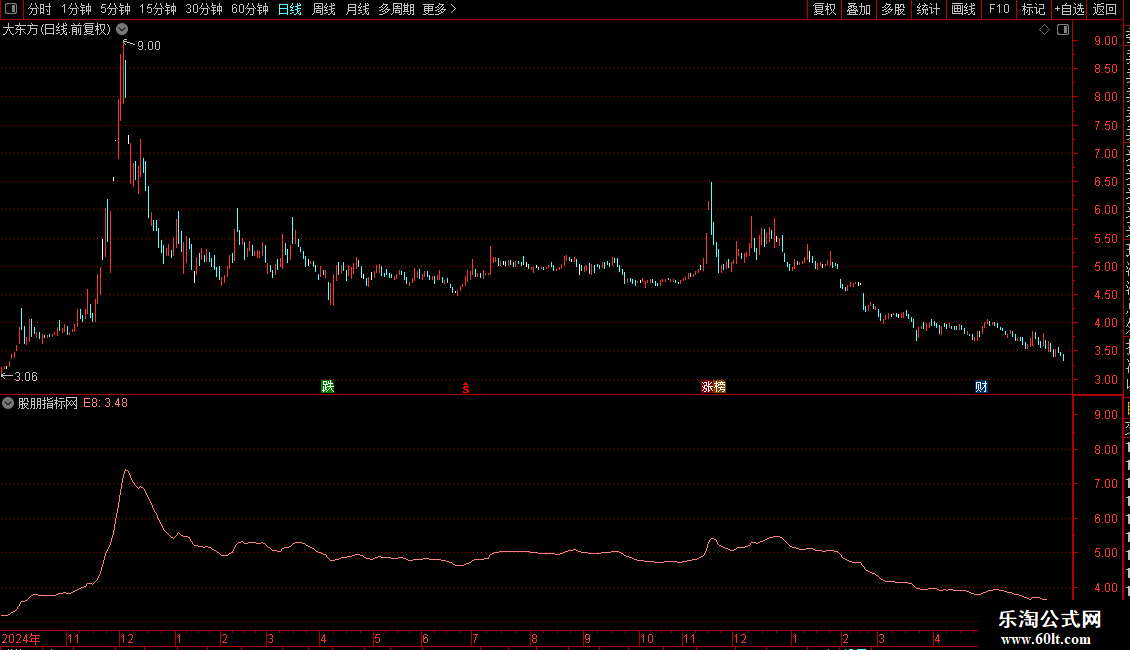Screen dimensions: 1130x650
Task: Switch to 分时 intraday view
Action: (x=40, y=9)
